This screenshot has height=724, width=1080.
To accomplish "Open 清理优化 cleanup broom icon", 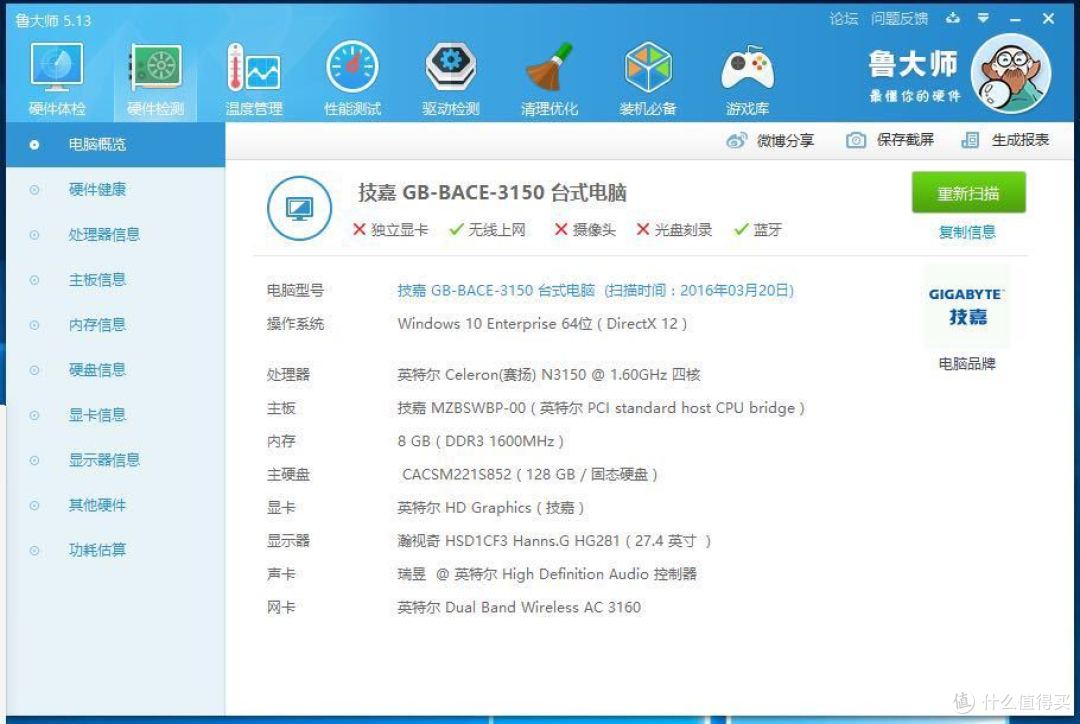I will point(549,79).
